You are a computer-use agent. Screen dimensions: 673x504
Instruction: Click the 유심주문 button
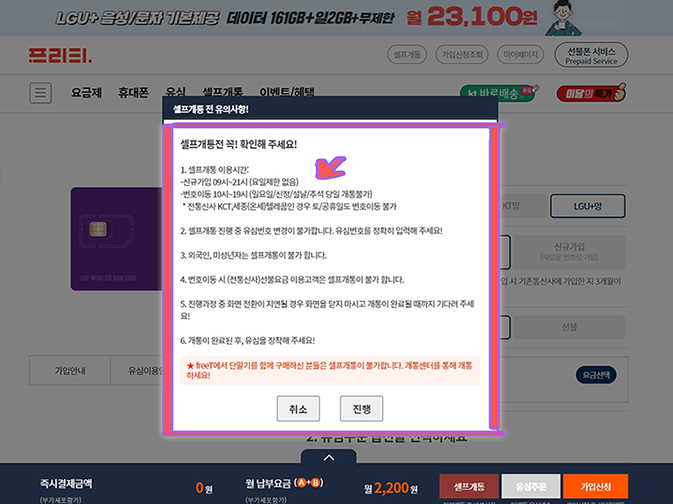(x=531, y=486)
